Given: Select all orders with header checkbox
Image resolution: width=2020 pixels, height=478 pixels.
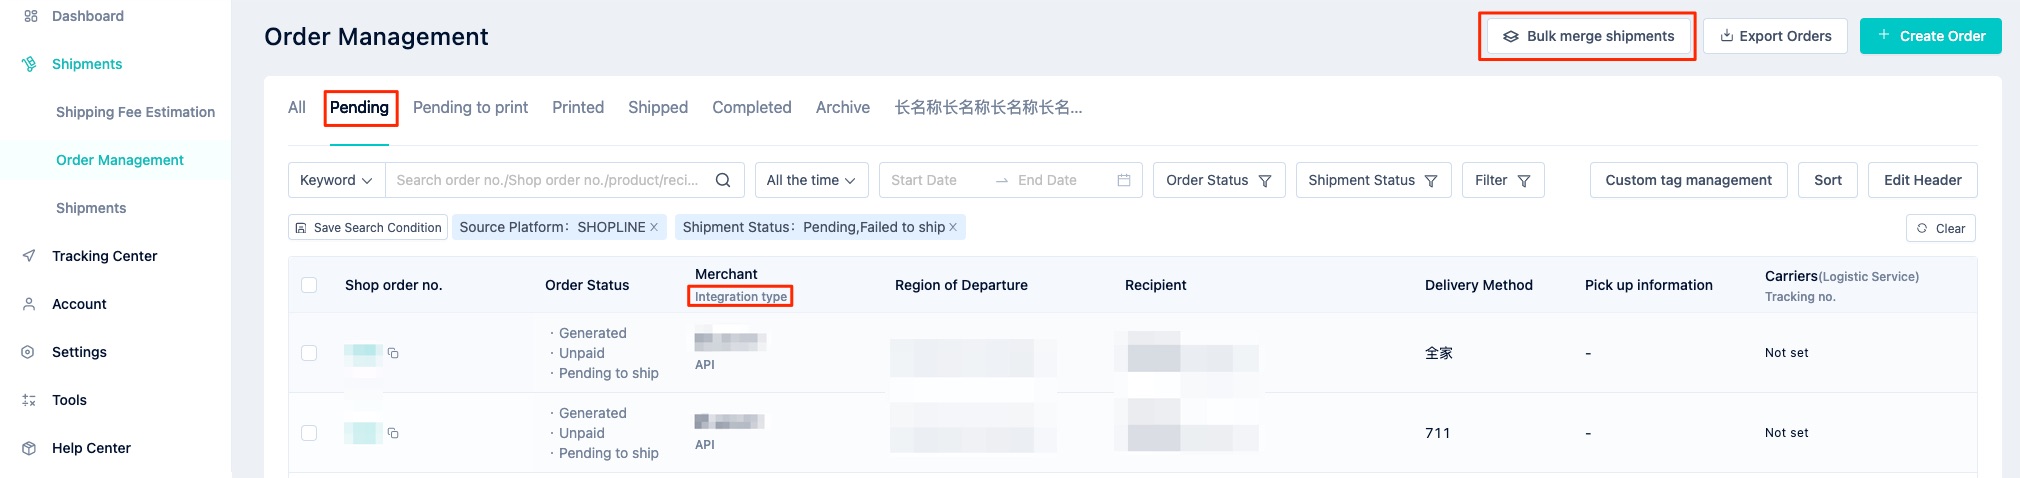Looking at the screenshot, I should (x=309, y=285).
